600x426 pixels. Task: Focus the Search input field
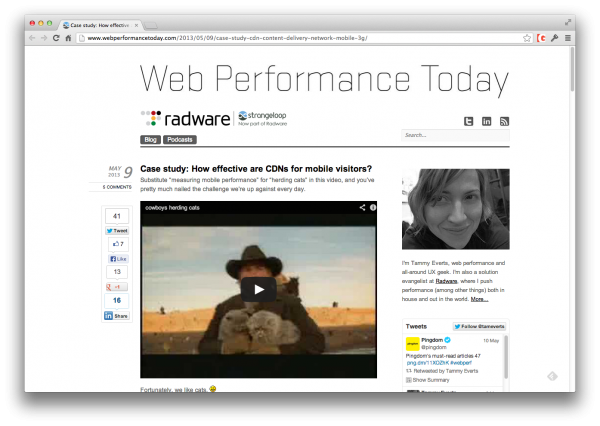pos(455,135)
